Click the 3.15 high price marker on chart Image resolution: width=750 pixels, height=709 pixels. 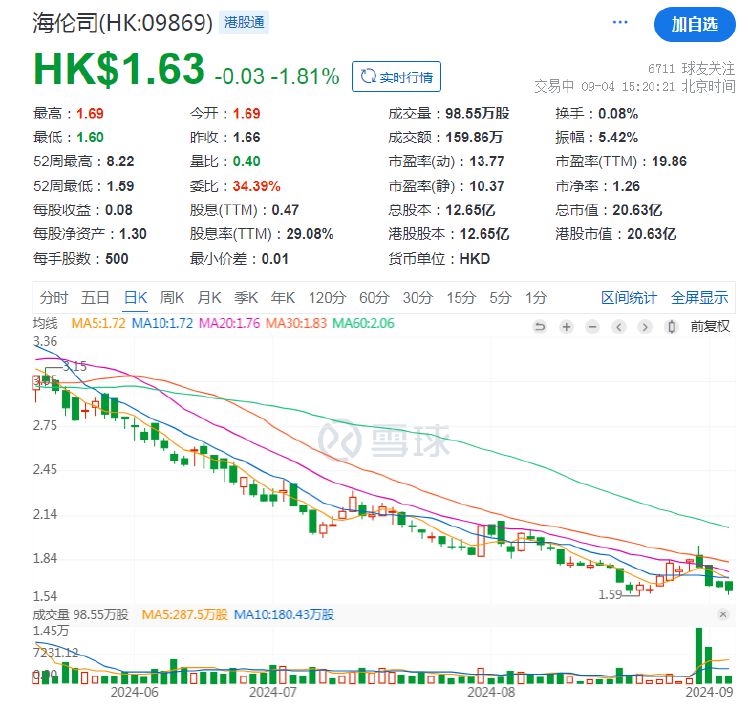click(75, 366)
